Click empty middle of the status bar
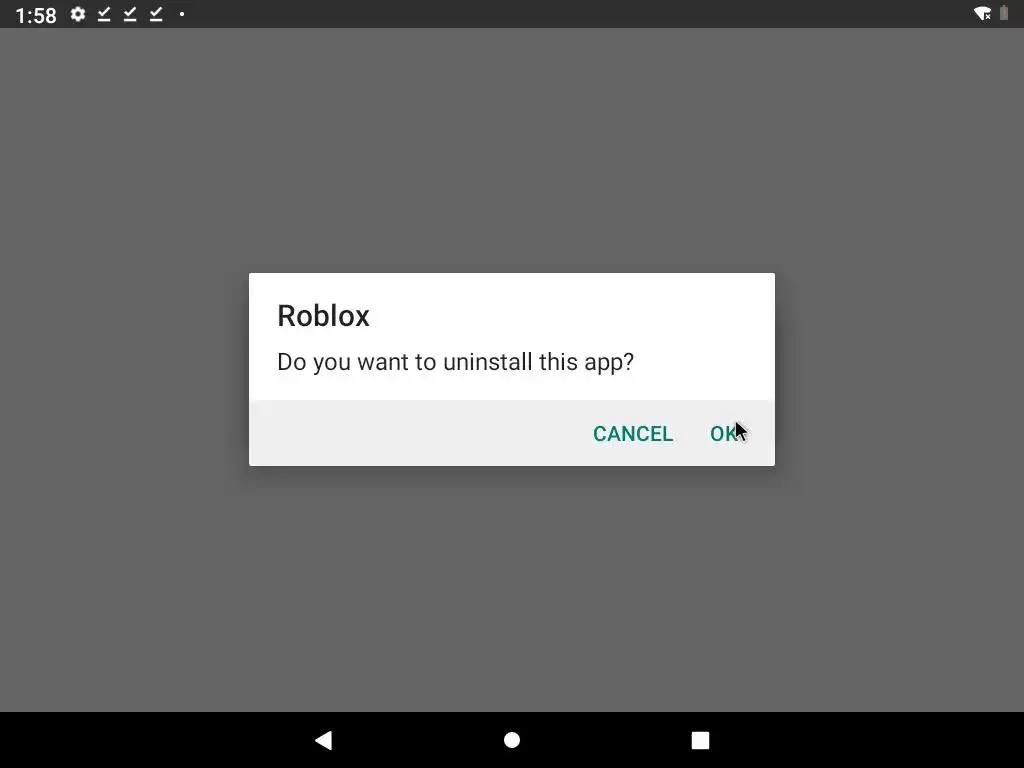The height and width of the screenshot is (768, 1024). click(575, 14)
